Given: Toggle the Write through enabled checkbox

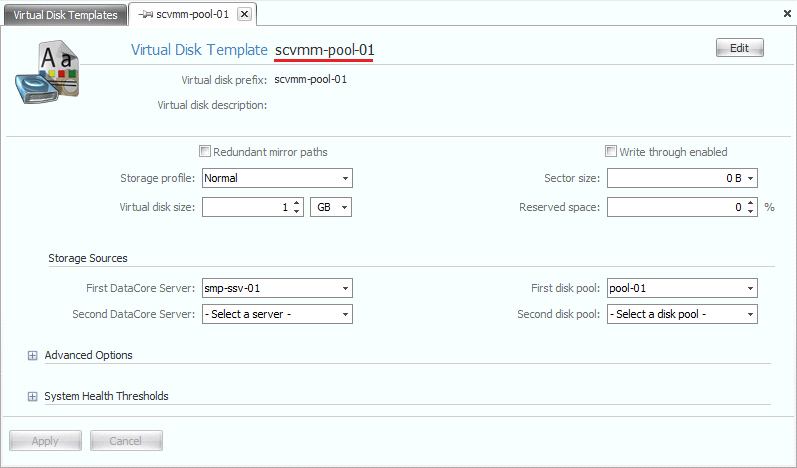Looking at the screenshot, I should click(611, 152).
